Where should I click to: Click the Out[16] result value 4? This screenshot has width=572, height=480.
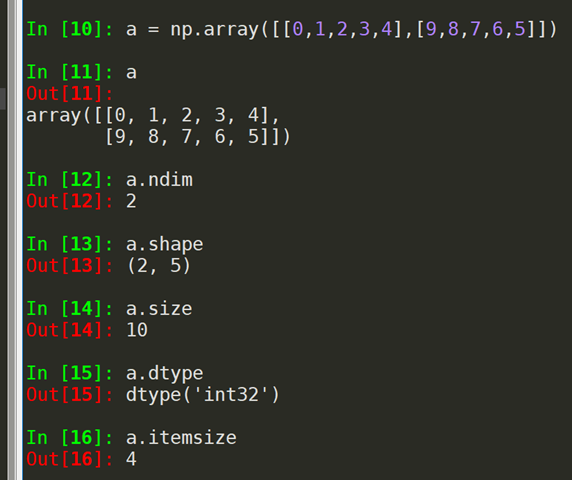click(x=131, y=459)
